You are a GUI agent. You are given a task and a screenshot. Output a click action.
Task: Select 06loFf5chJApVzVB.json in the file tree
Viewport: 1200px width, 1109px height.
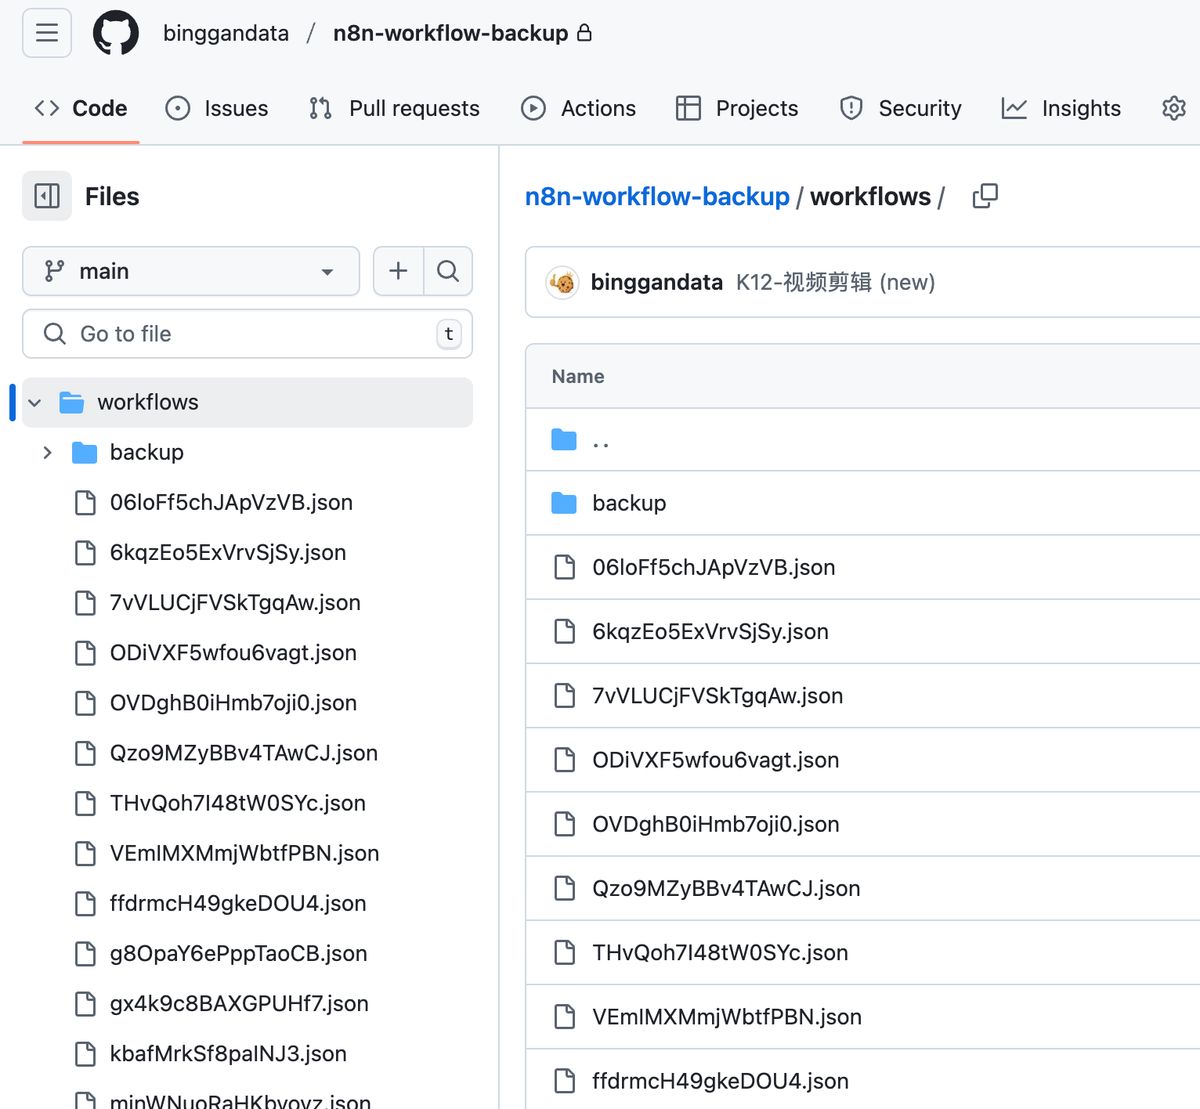pos(231,502)
